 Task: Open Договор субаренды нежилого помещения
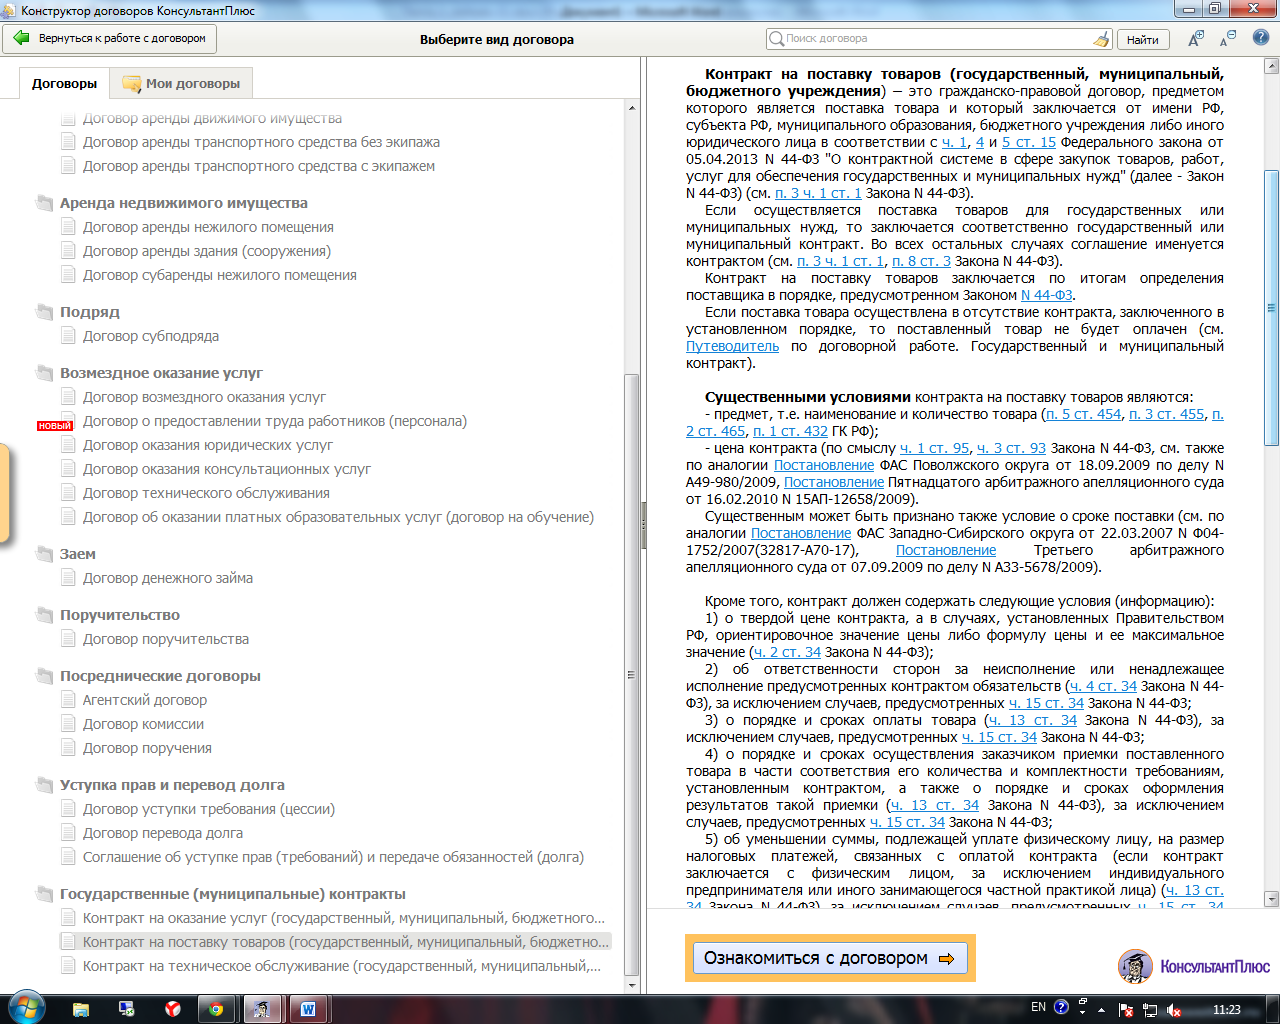tap(220, 275)
